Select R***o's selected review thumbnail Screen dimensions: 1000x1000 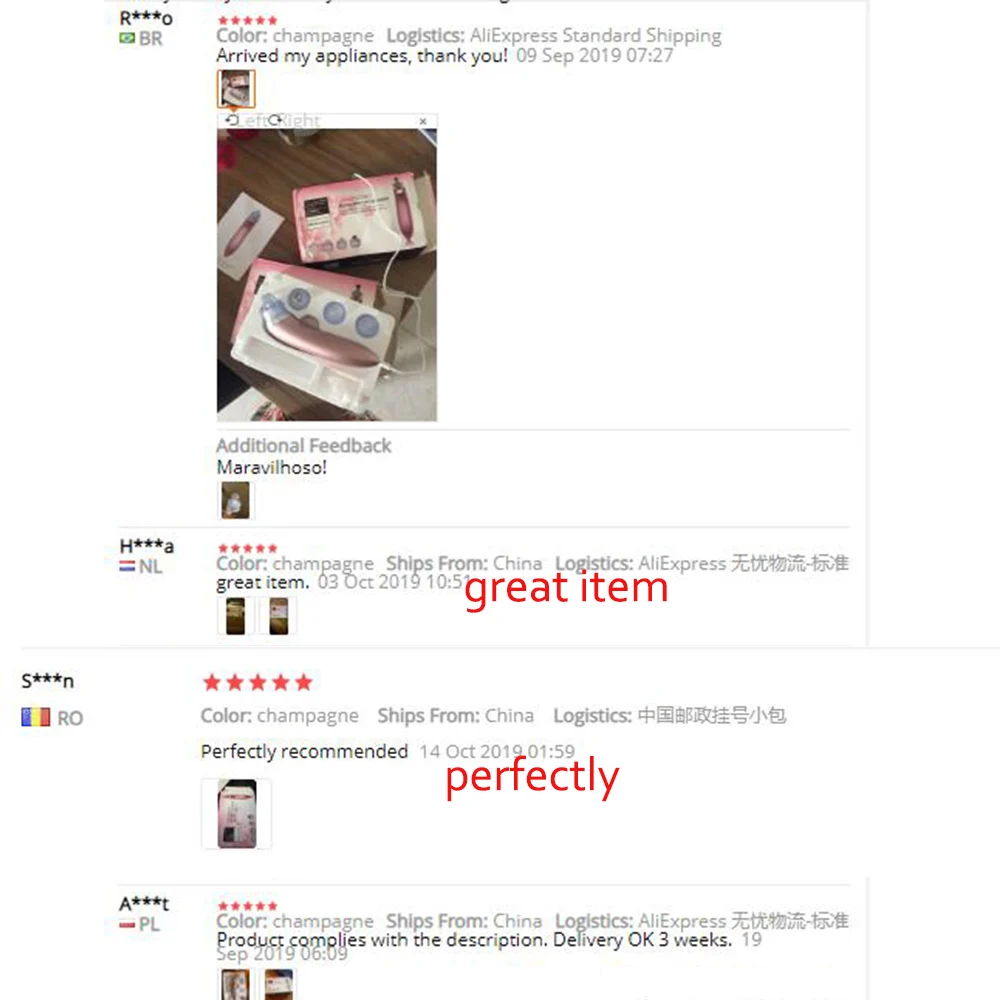tap(236, 89)
